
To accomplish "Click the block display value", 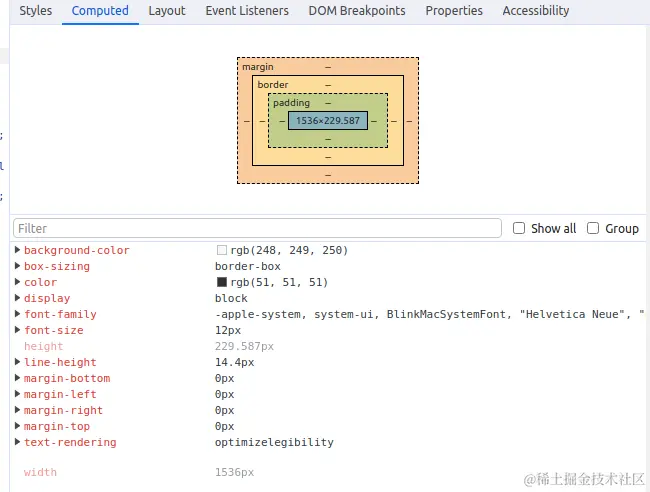I will click(x=231, y=298).
